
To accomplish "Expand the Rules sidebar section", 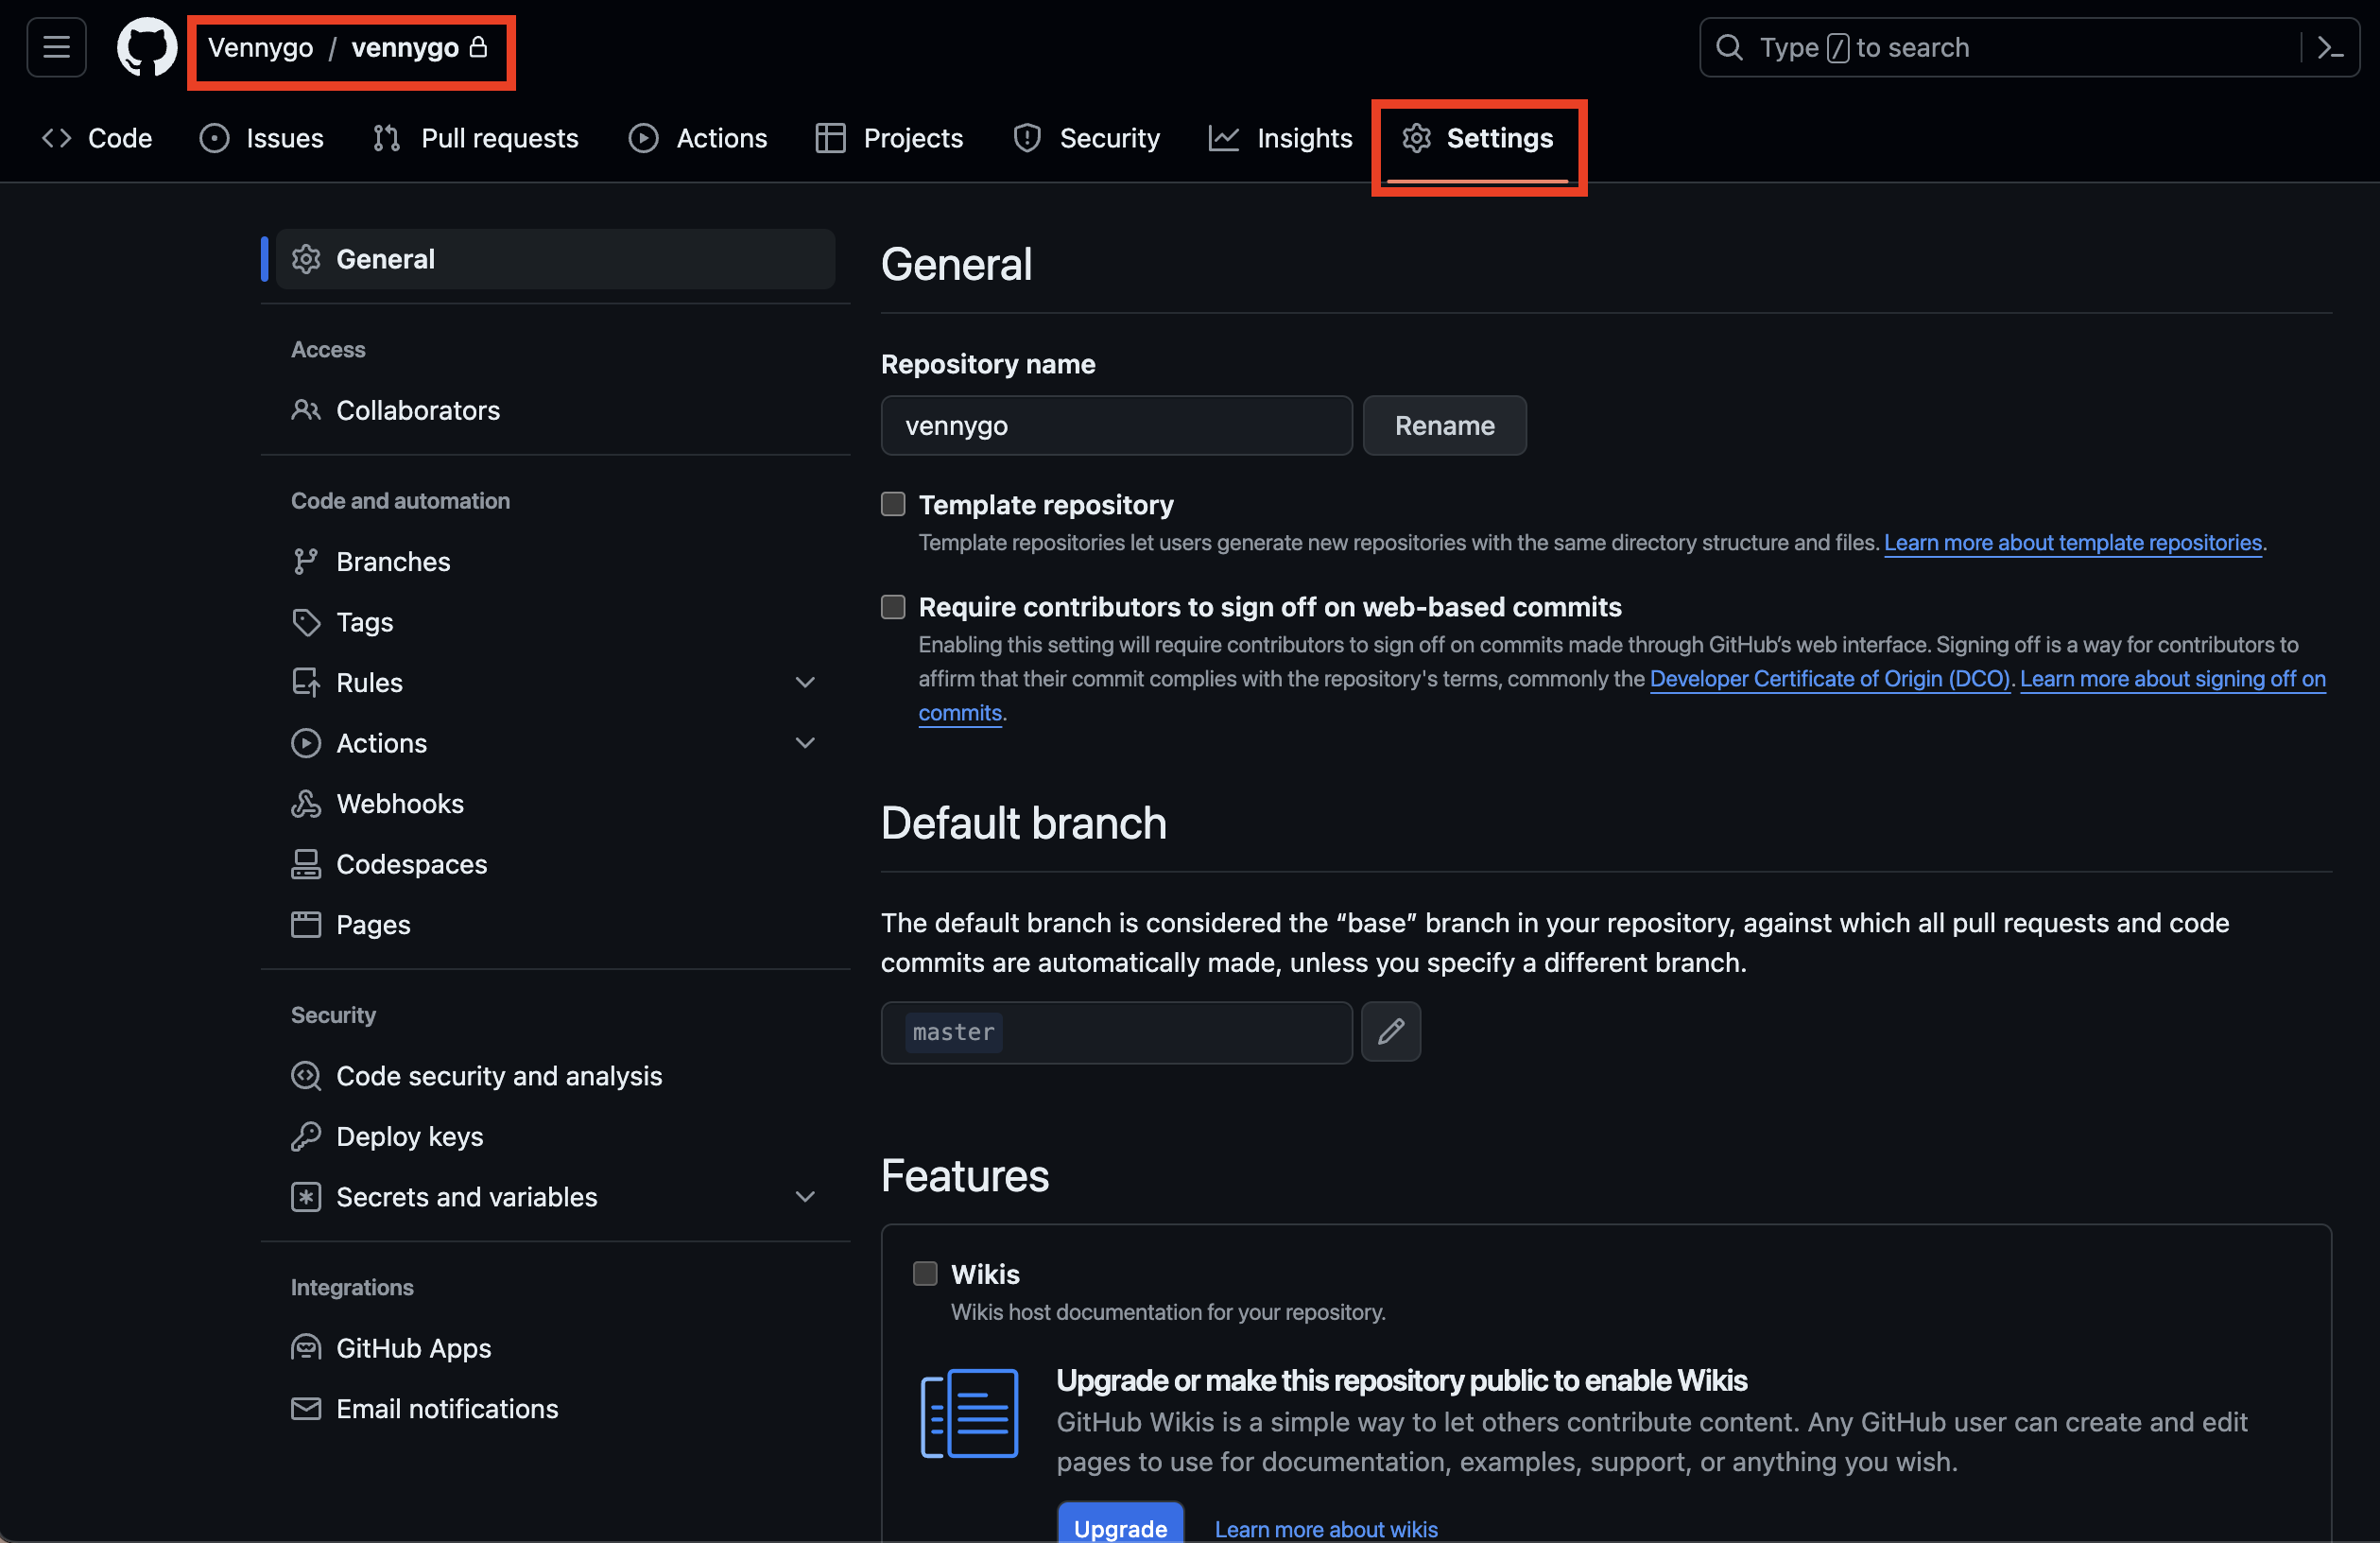I will 805,682.
